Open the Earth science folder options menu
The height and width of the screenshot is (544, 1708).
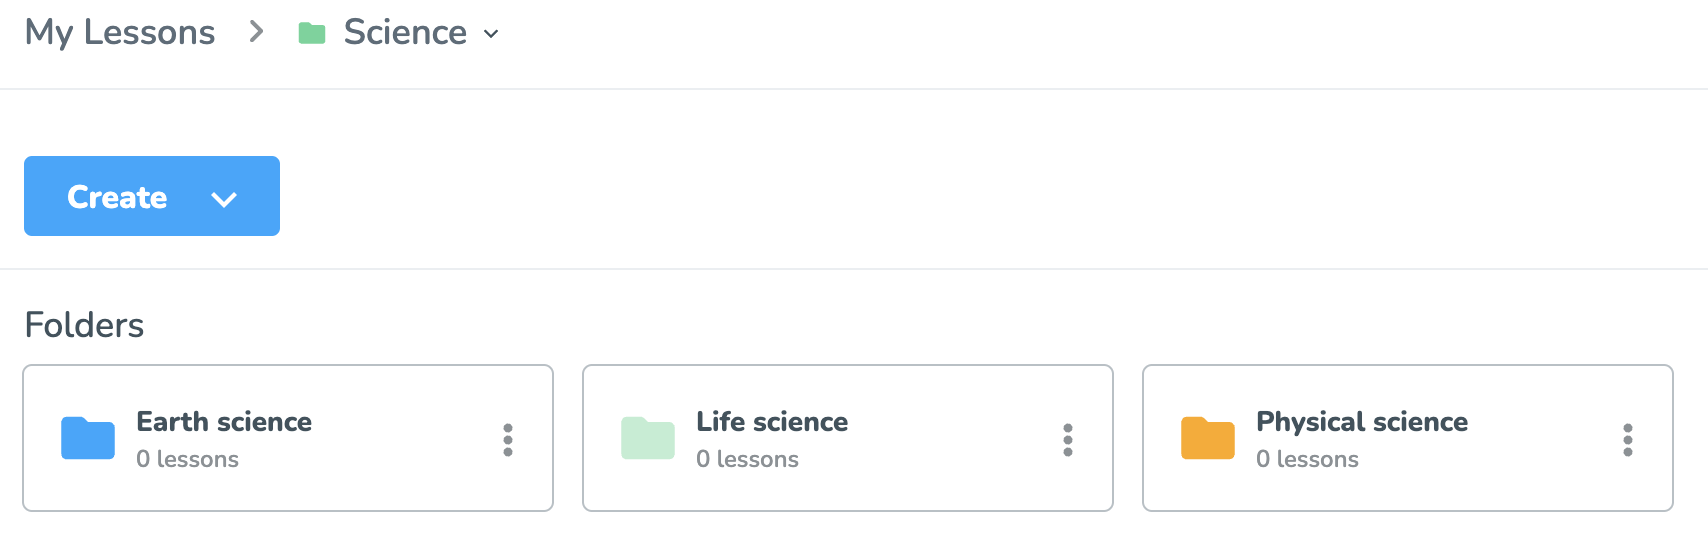coord(508,440)
